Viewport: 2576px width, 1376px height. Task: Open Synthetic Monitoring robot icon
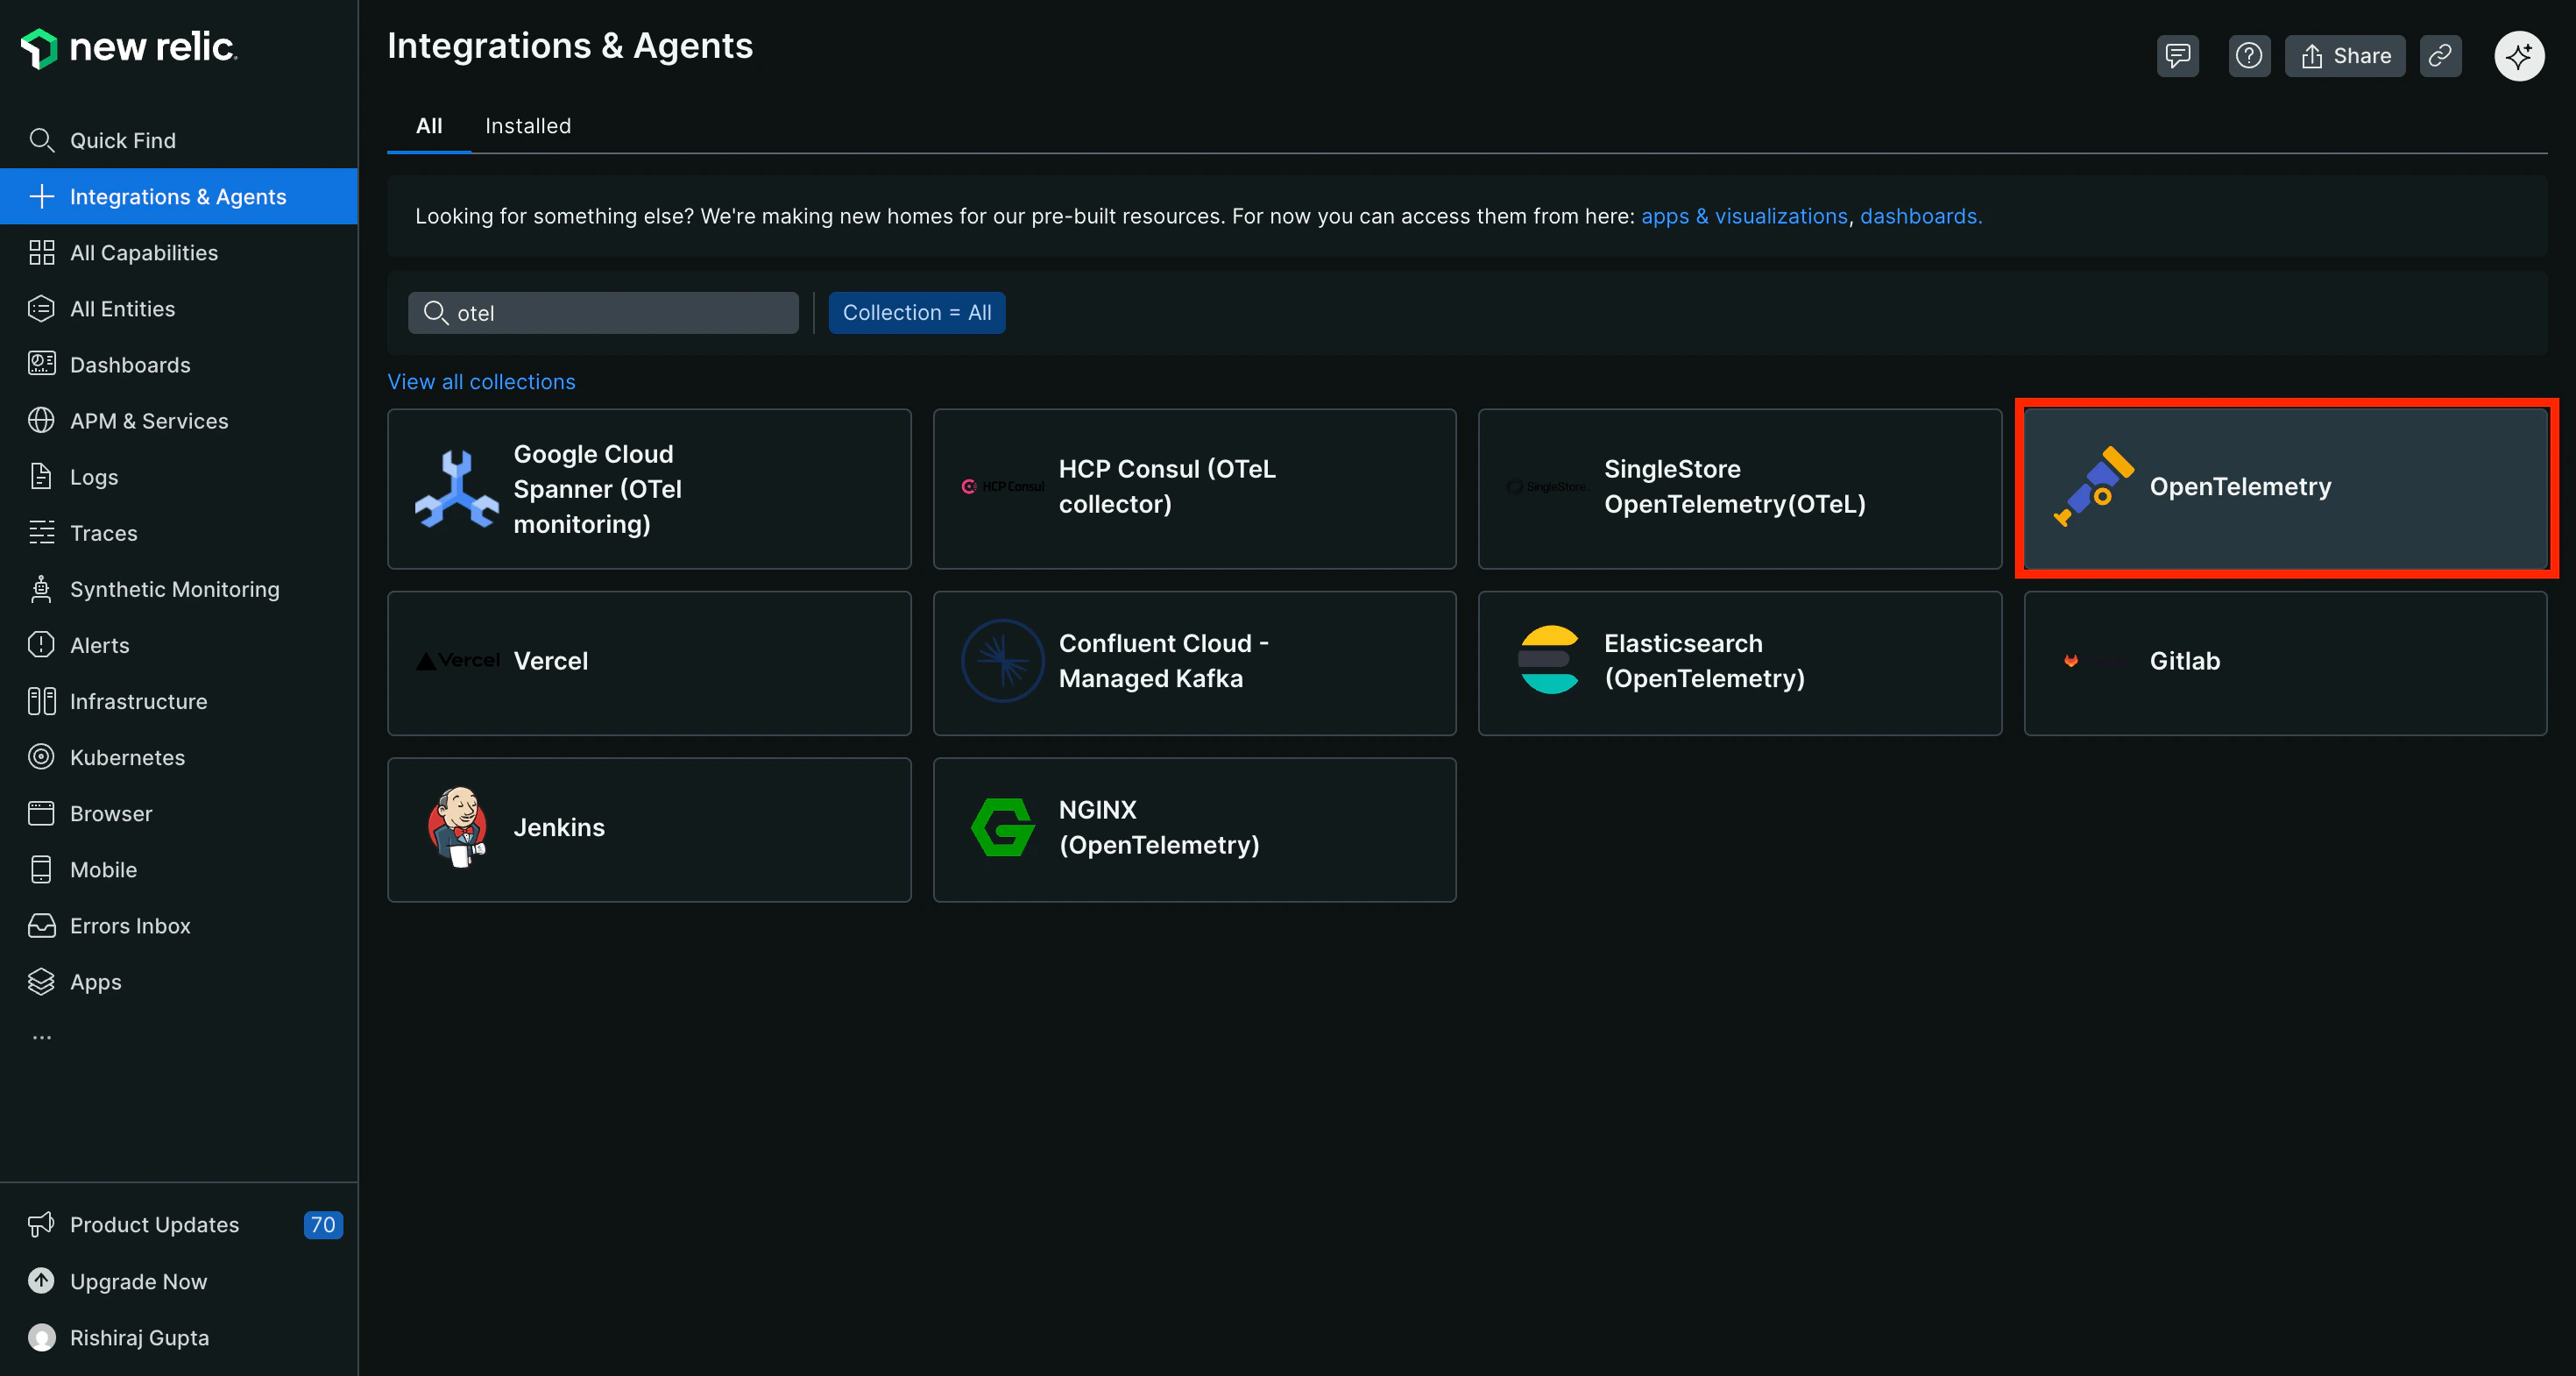point(41,588)
